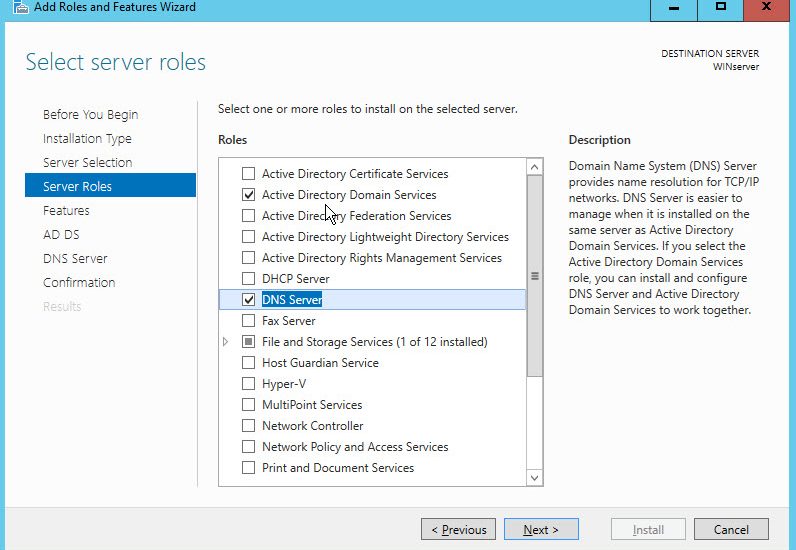Image resolution: width=796 pixels, height=550 pixels.
Task: Enable the Hyper-V role checkbox
Action: 248,383
